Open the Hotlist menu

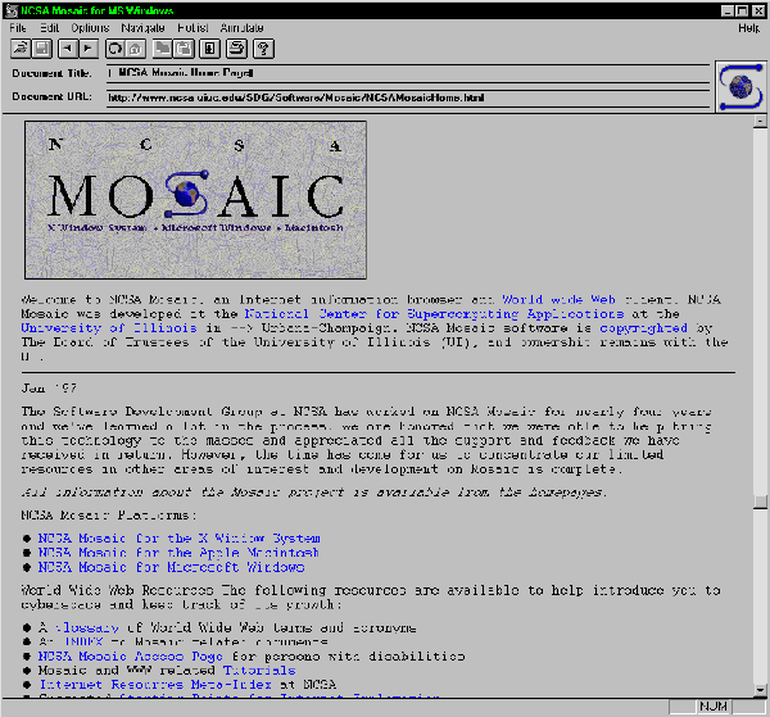click(x=193, y=28)
